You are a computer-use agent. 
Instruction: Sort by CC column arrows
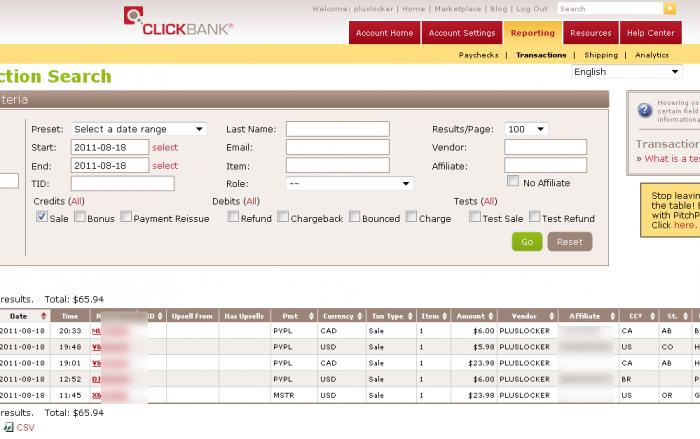pos(652,316)
